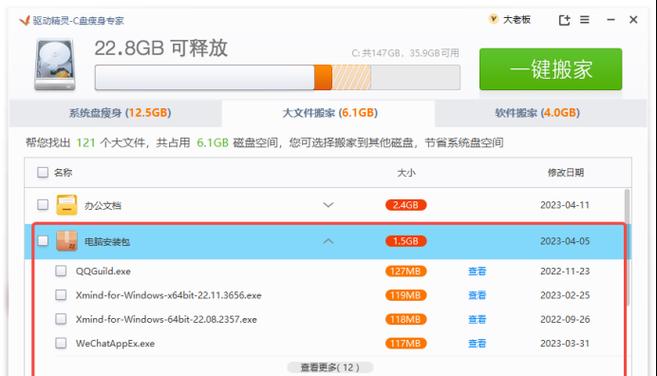The height and width of the screenshot is (376, 657).
Task: Click 查看 link for Xmind x64bit-22.11.3656.exe
Action: pyautogui.click(x=477, y=296)
